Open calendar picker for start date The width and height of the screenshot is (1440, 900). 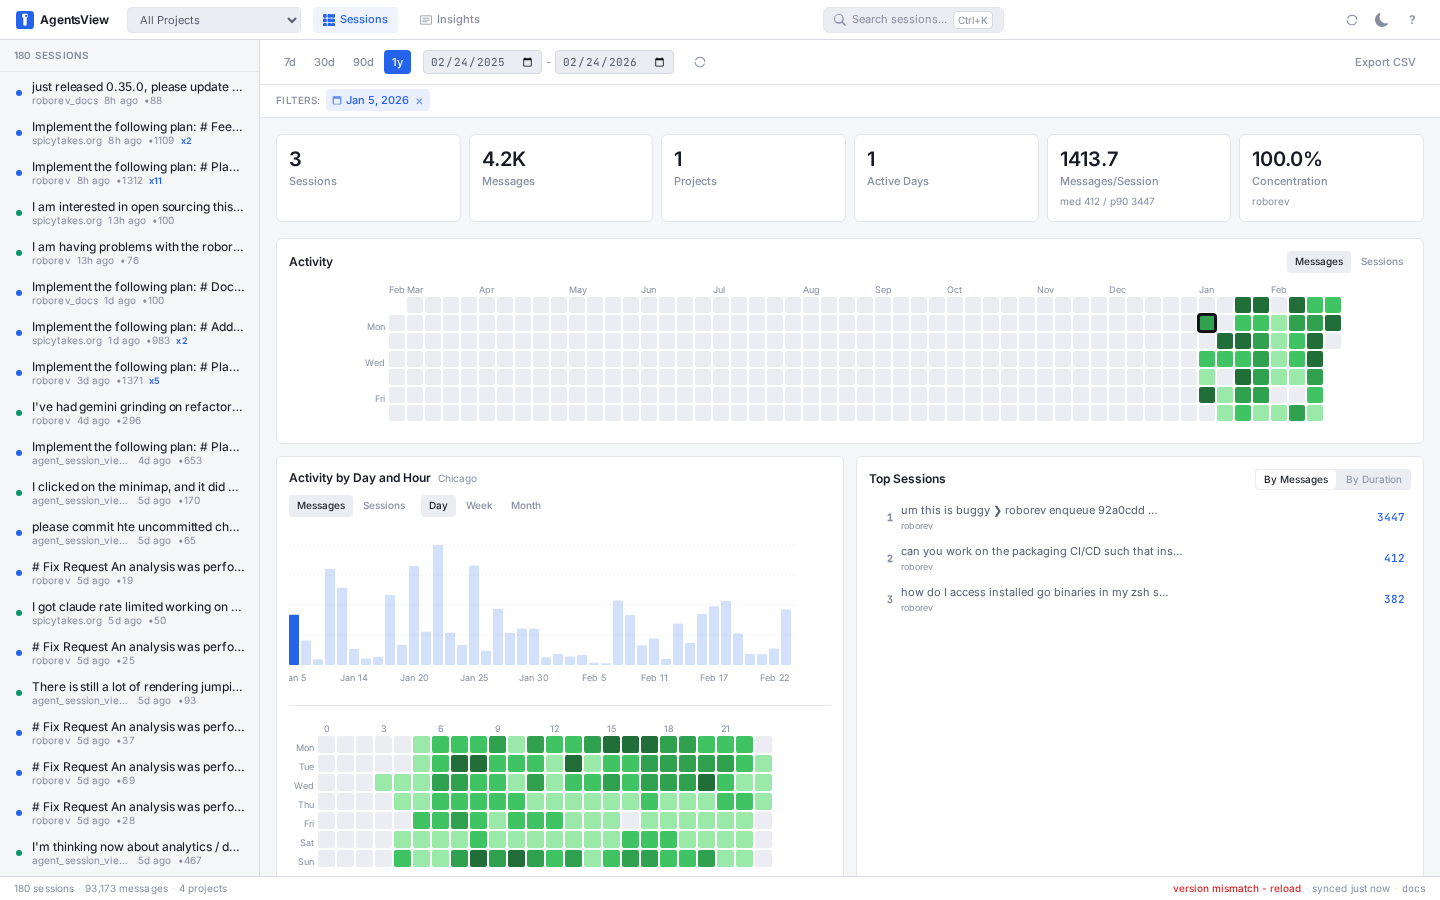[528, 62]
